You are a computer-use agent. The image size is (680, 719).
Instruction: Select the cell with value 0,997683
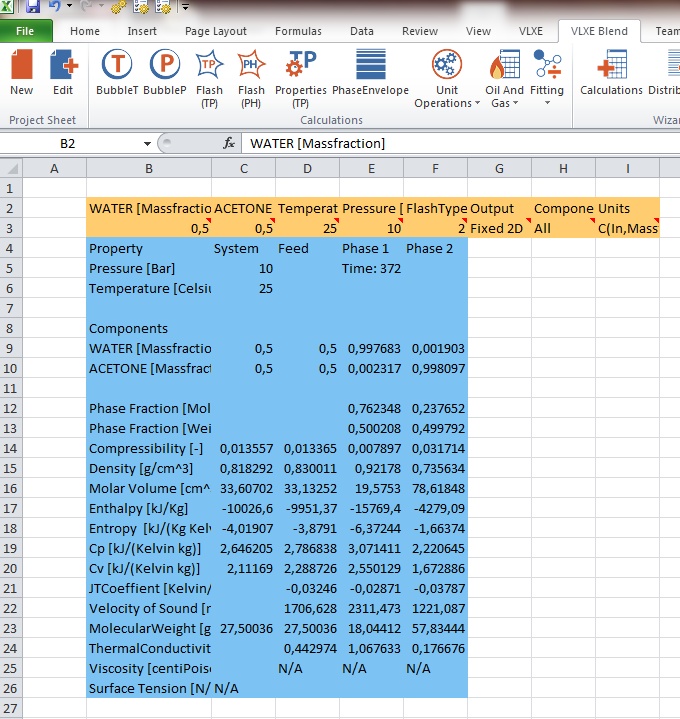tap(371, 348)
